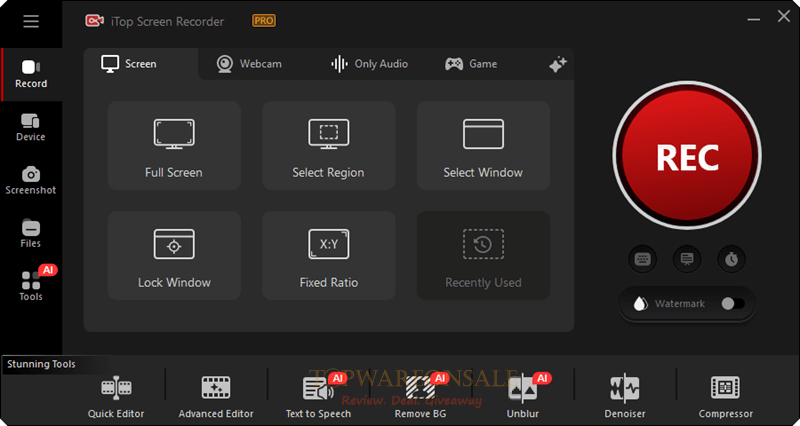Choose Fixed Ratio recording mode
This screenshot has height=426, width=800.
(x=329, y=256)
